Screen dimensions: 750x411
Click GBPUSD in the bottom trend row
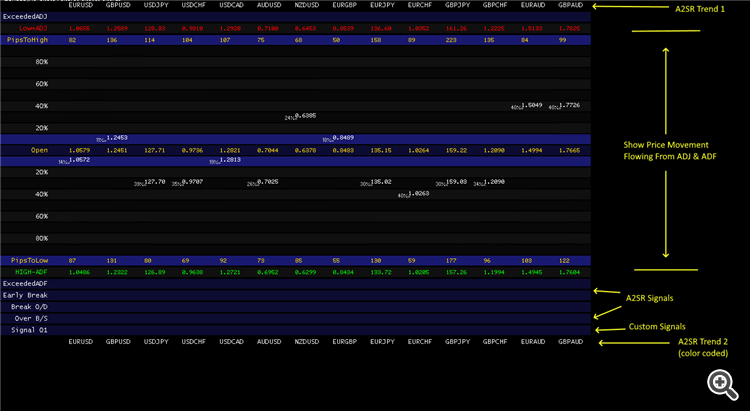tap(118, 342)
